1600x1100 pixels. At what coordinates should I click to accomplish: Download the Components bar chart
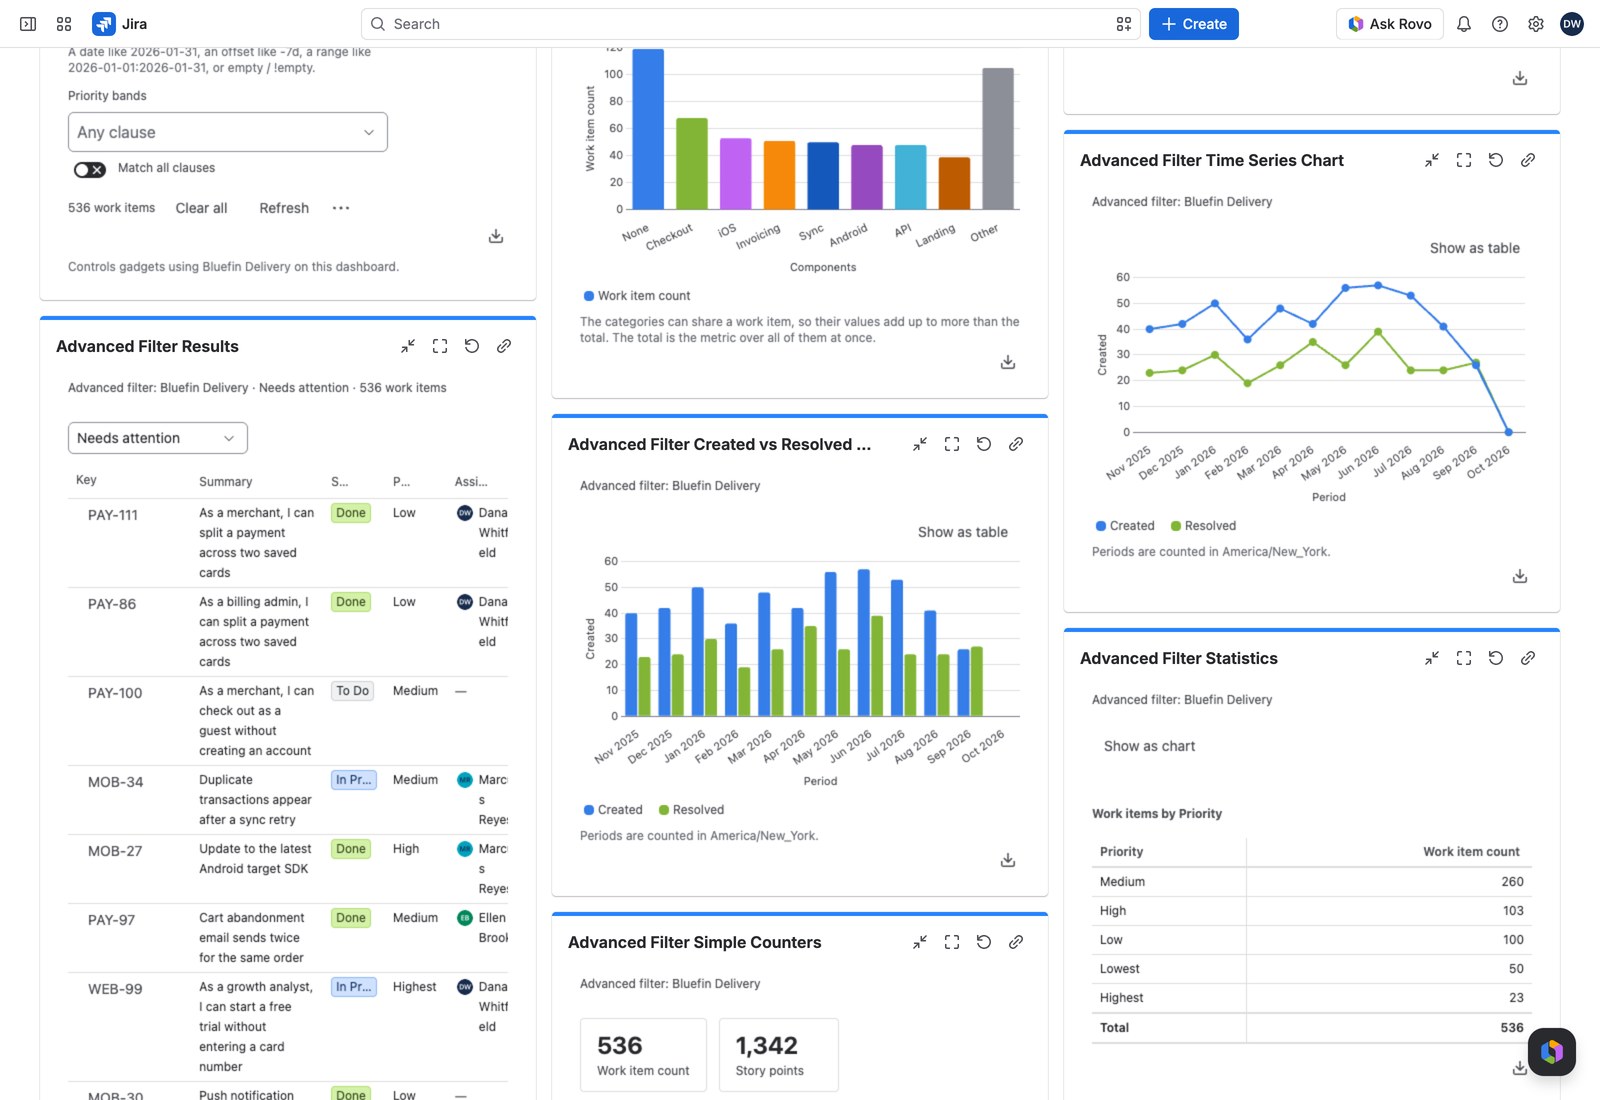tap(1008, 362)
